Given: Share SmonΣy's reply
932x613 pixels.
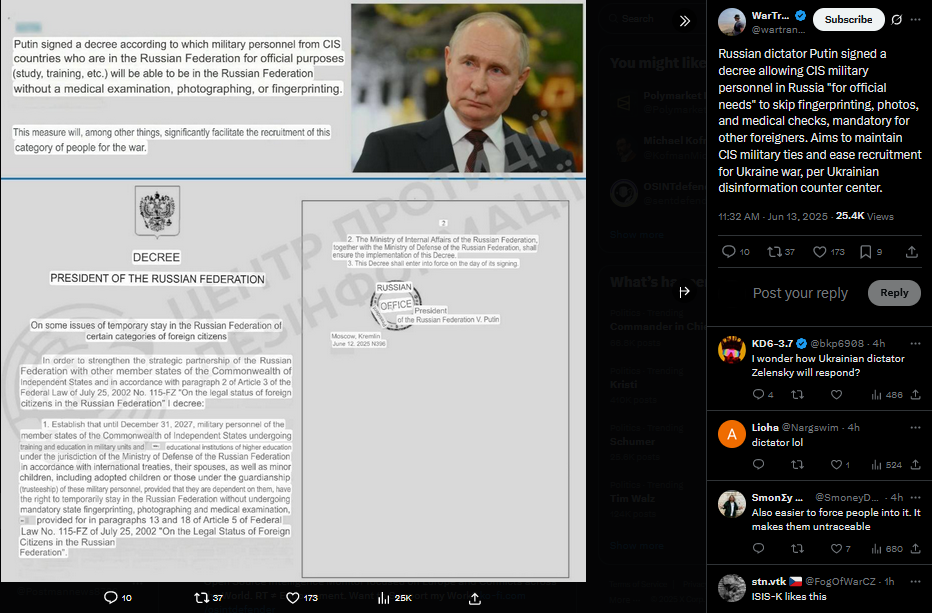Looking at the screenshot, I should pos(915,549).
